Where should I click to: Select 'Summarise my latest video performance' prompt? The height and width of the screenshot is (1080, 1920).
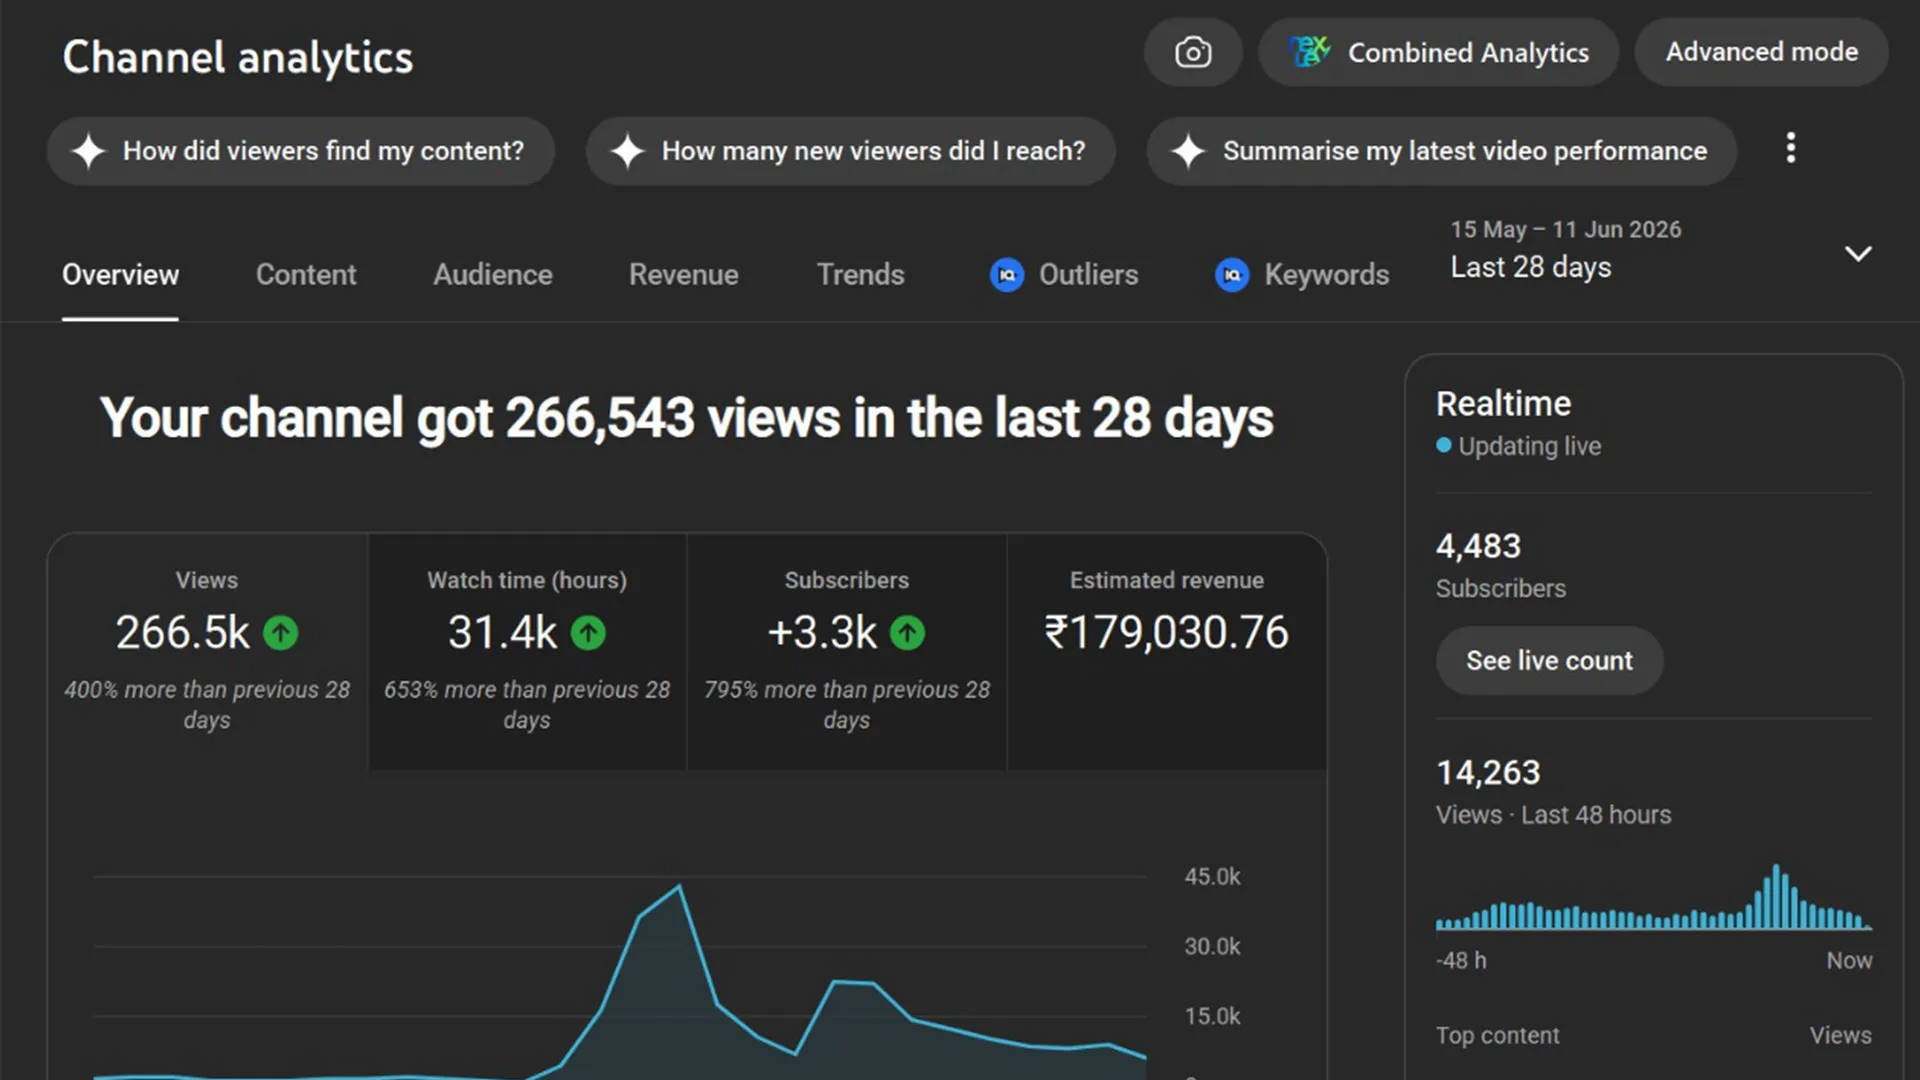click(1442, 151)
